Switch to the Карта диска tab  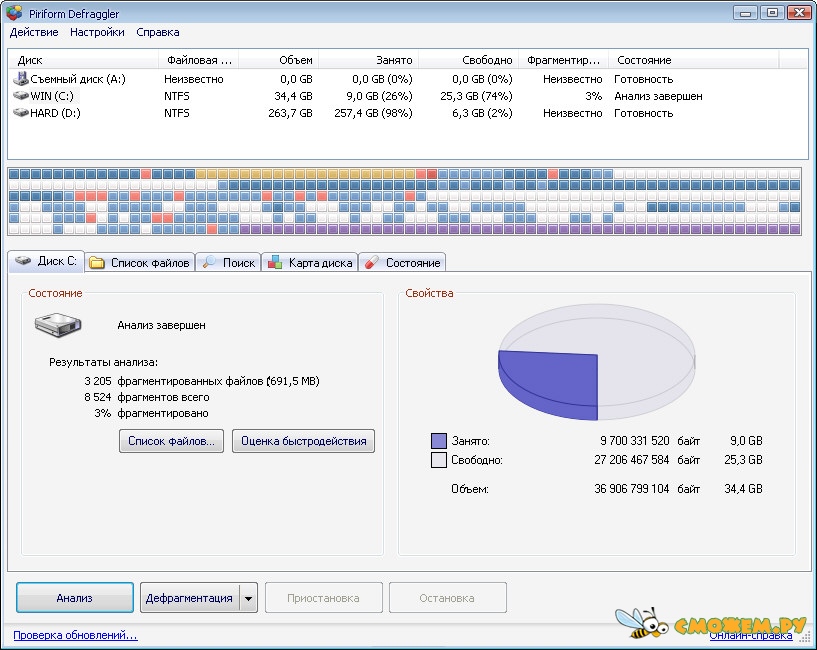pyautogui.click(x=310, y=263)
